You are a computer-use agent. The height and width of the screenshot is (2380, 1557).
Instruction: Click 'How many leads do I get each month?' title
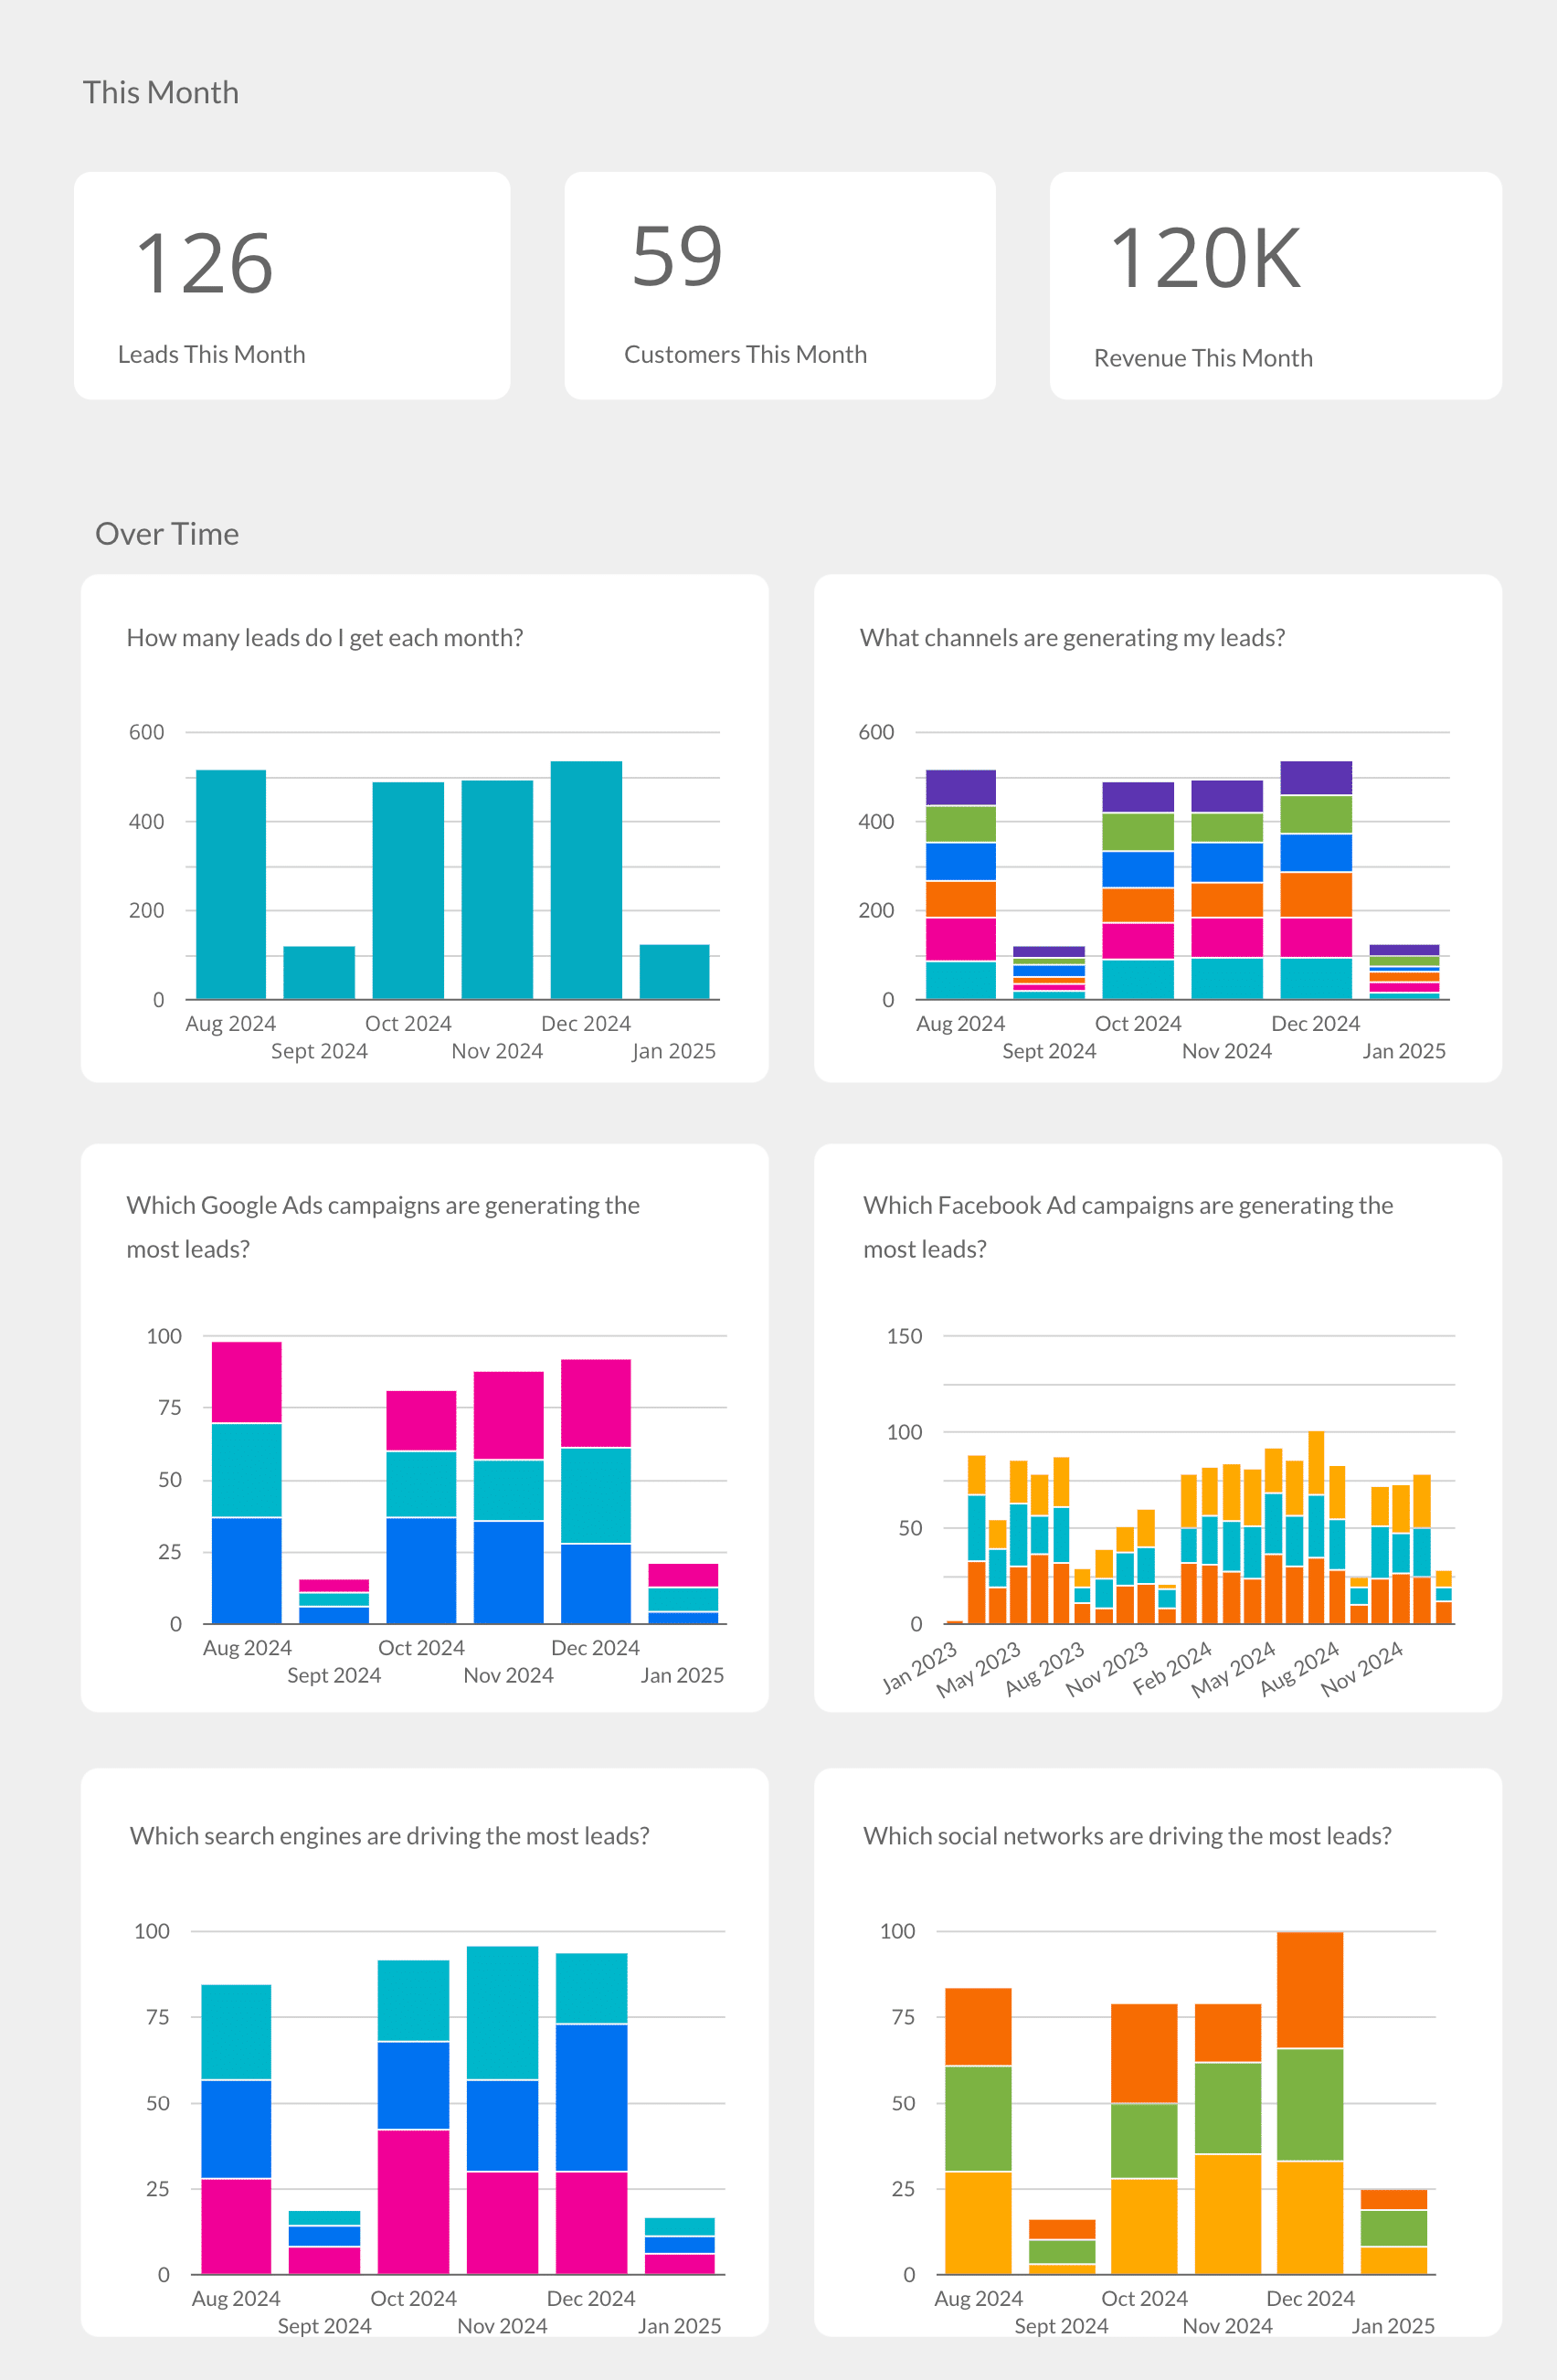325,638
